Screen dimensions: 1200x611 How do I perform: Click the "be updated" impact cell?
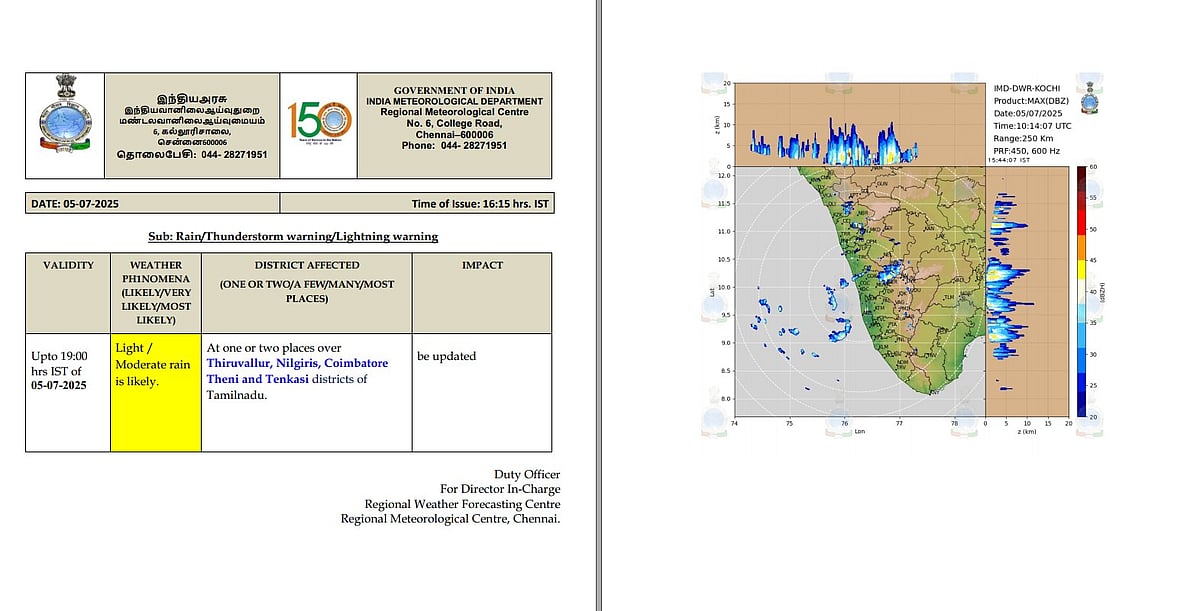click(446, 356)
